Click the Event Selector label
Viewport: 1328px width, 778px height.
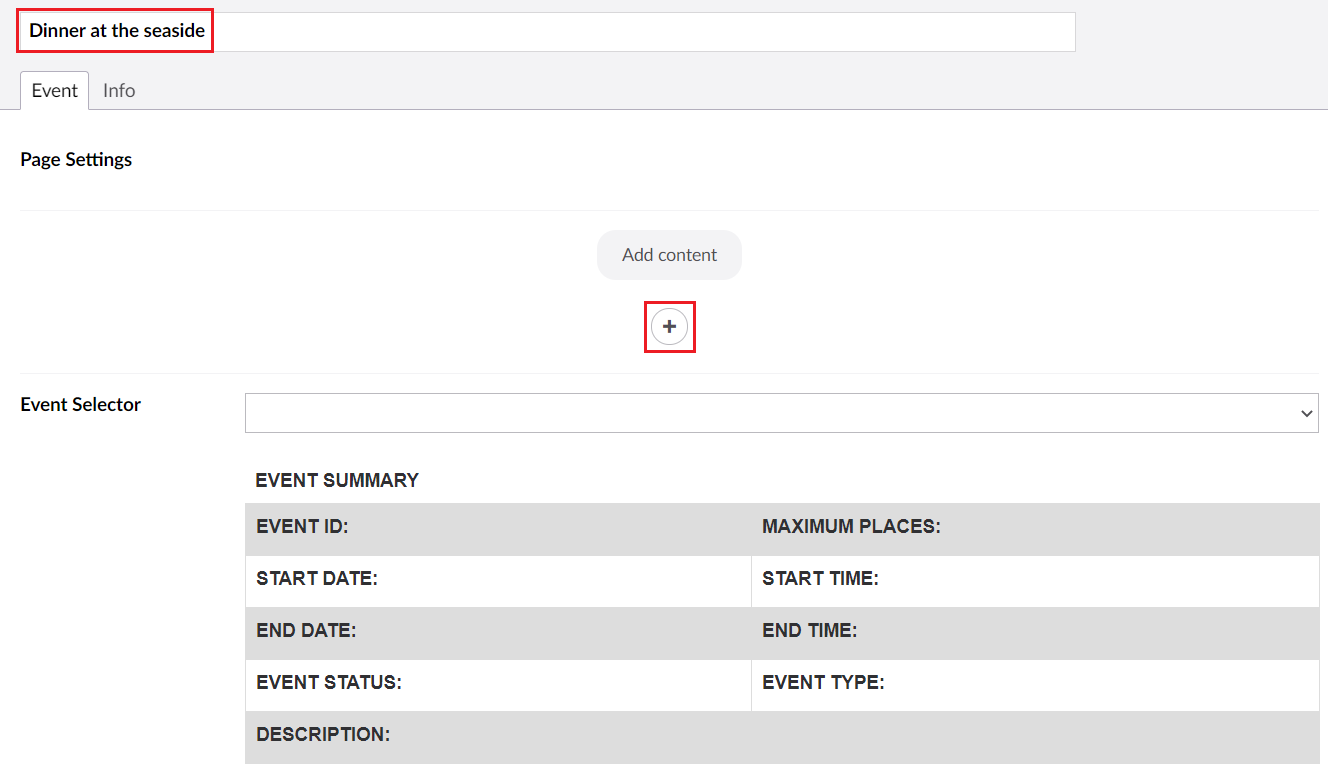pyautogui.click(x=81, y=405)
